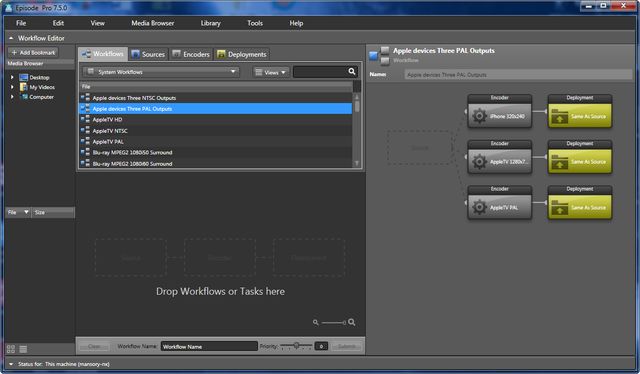Select the AppleTV PAL workflow
This screenshot has width=640, height=374.
pos(216,142)
